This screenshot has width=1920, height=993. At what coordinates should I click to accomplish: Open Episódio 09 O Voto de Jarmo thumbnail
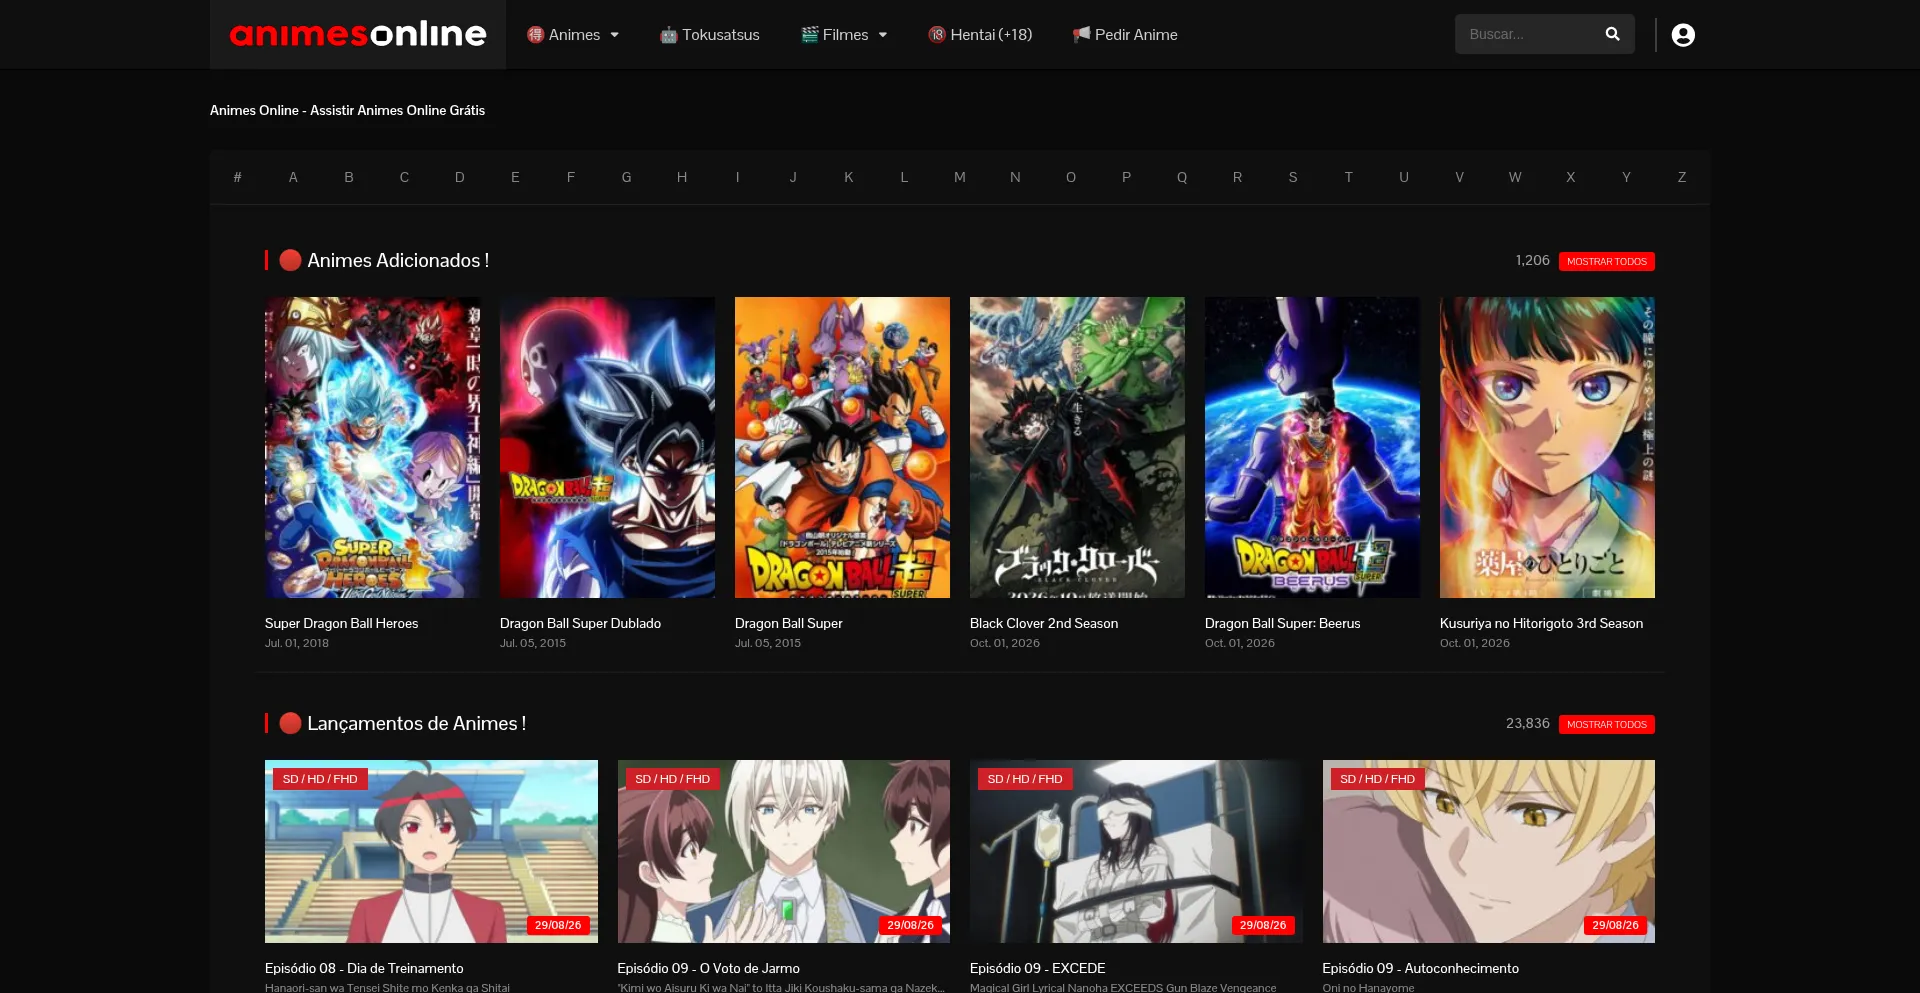tap(784, 851)
